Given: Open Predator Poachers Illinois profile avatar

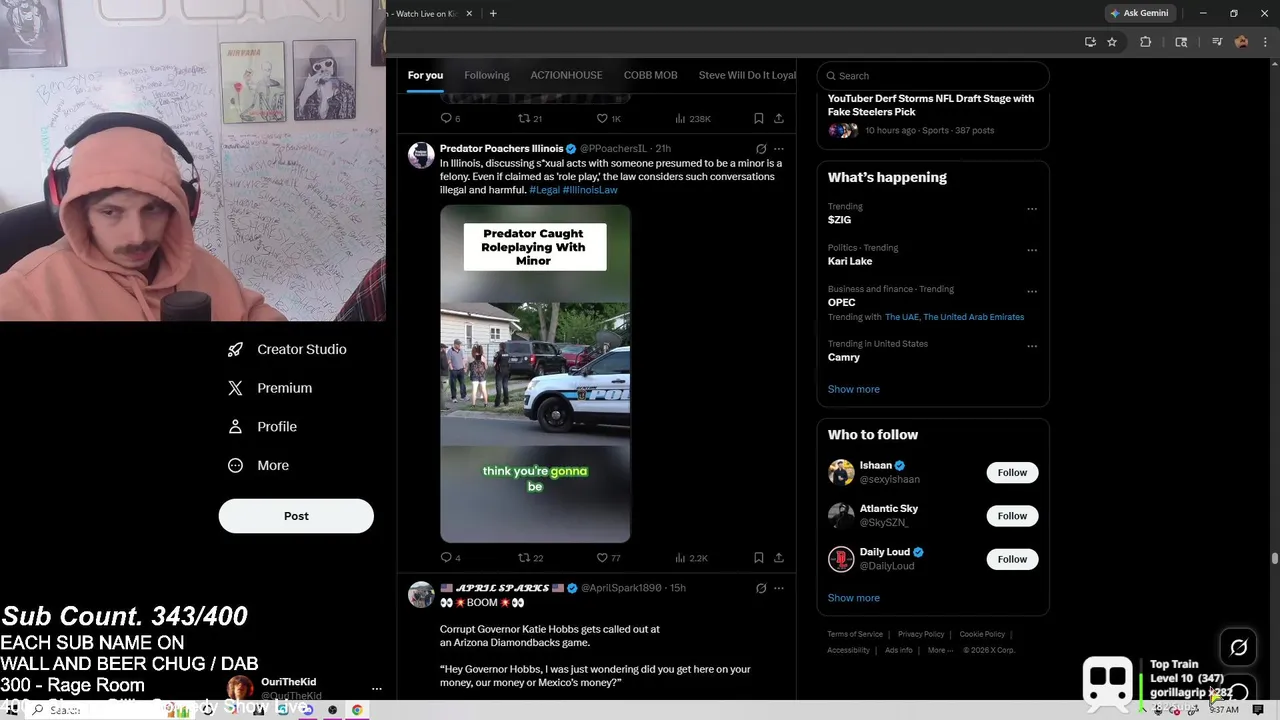Looking at the screenshot, I should (421, 155).
